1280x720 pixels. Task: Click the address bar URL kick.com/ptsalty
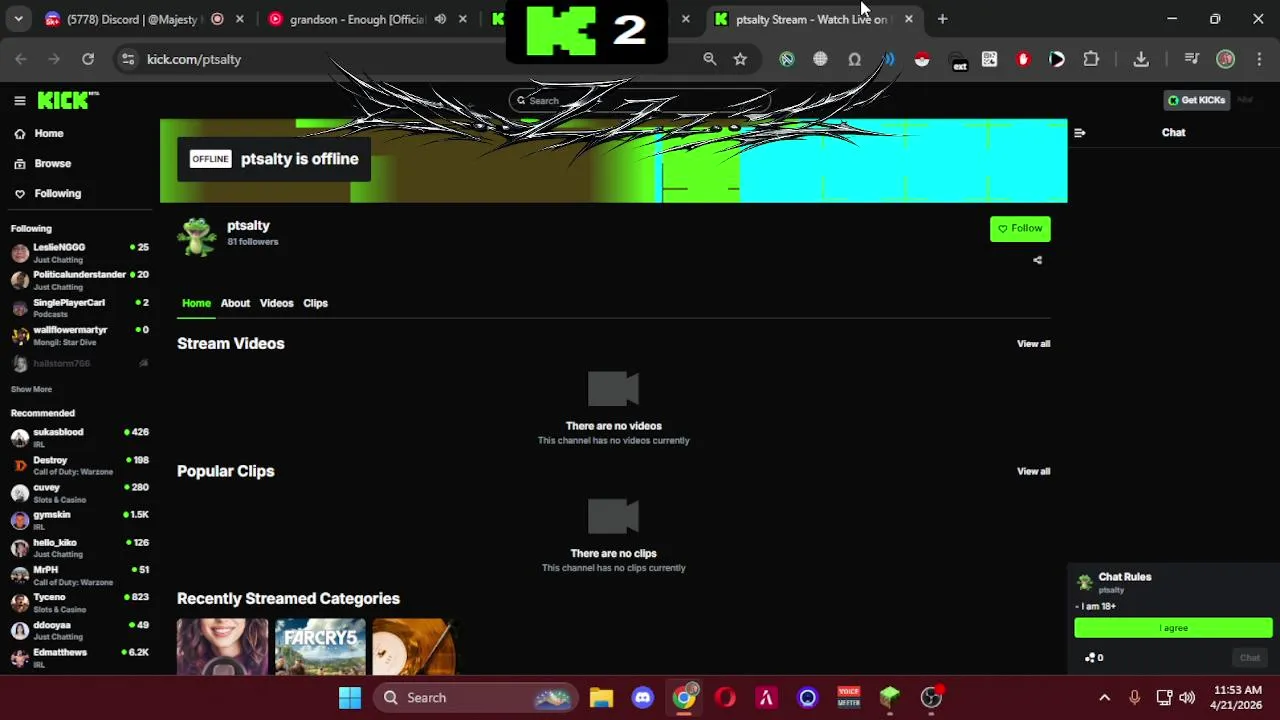pyautogui.click(x=194, y=59)
